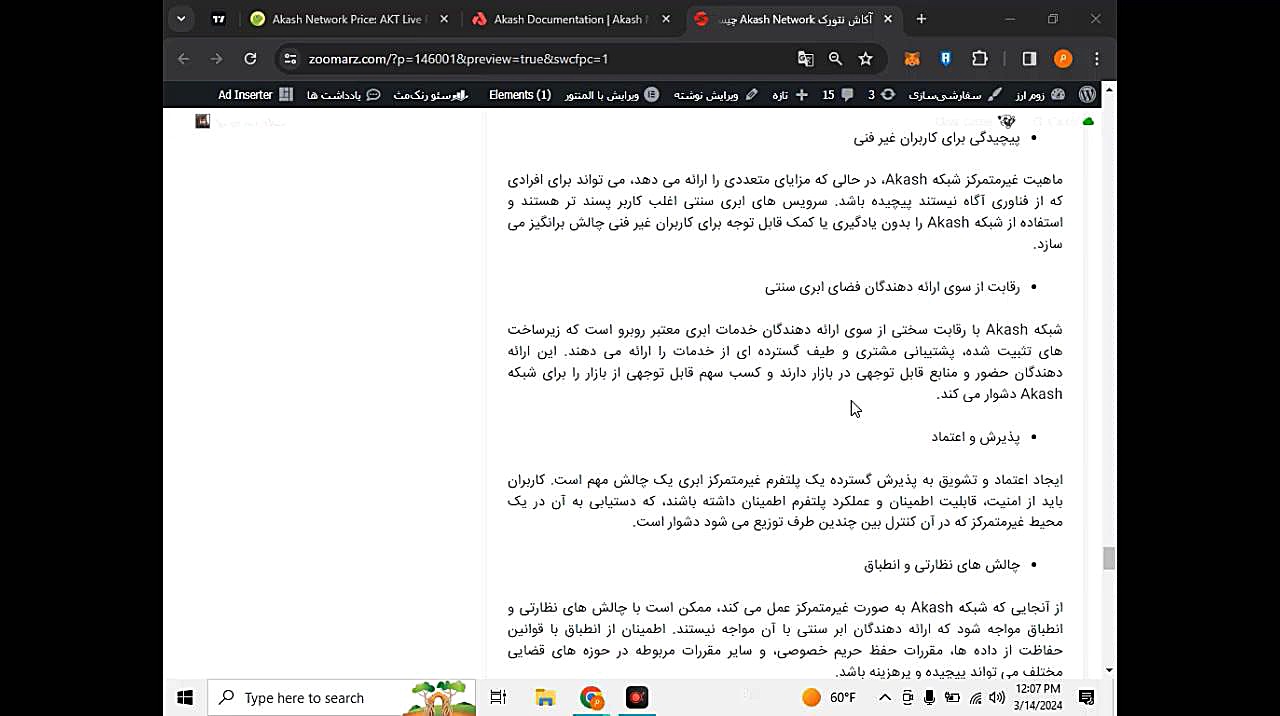Go back to the previous page
The height and width of the screenshot is (716, 1280).
click(x=183, y=59)
